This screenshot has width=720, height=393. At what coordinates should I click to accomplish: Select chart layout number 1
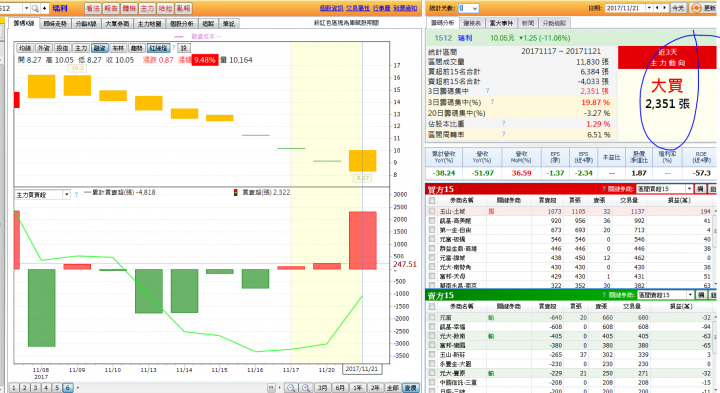coord(14,388)
